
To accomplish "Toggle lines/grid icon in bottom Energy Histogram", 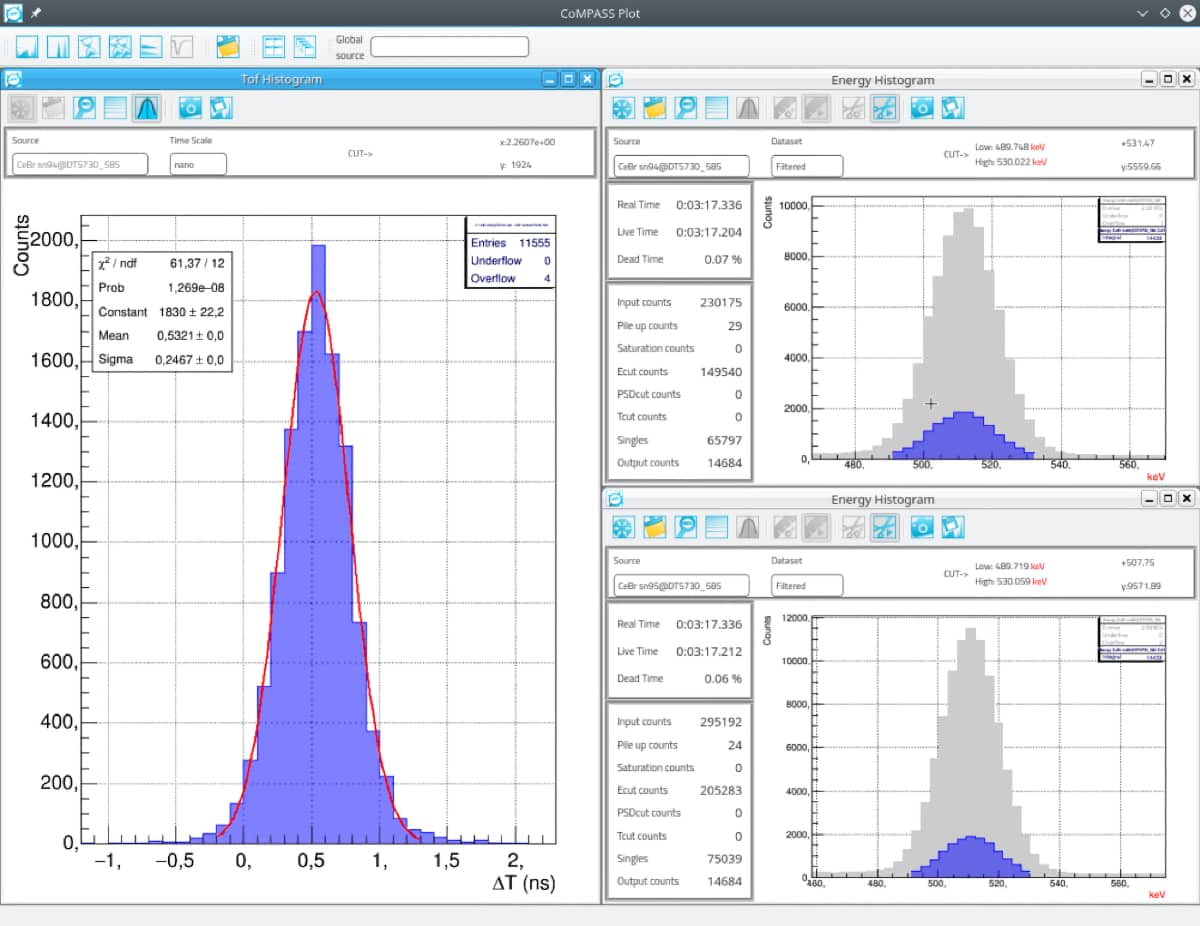I will pyautogui.click(x=716, y=526).
